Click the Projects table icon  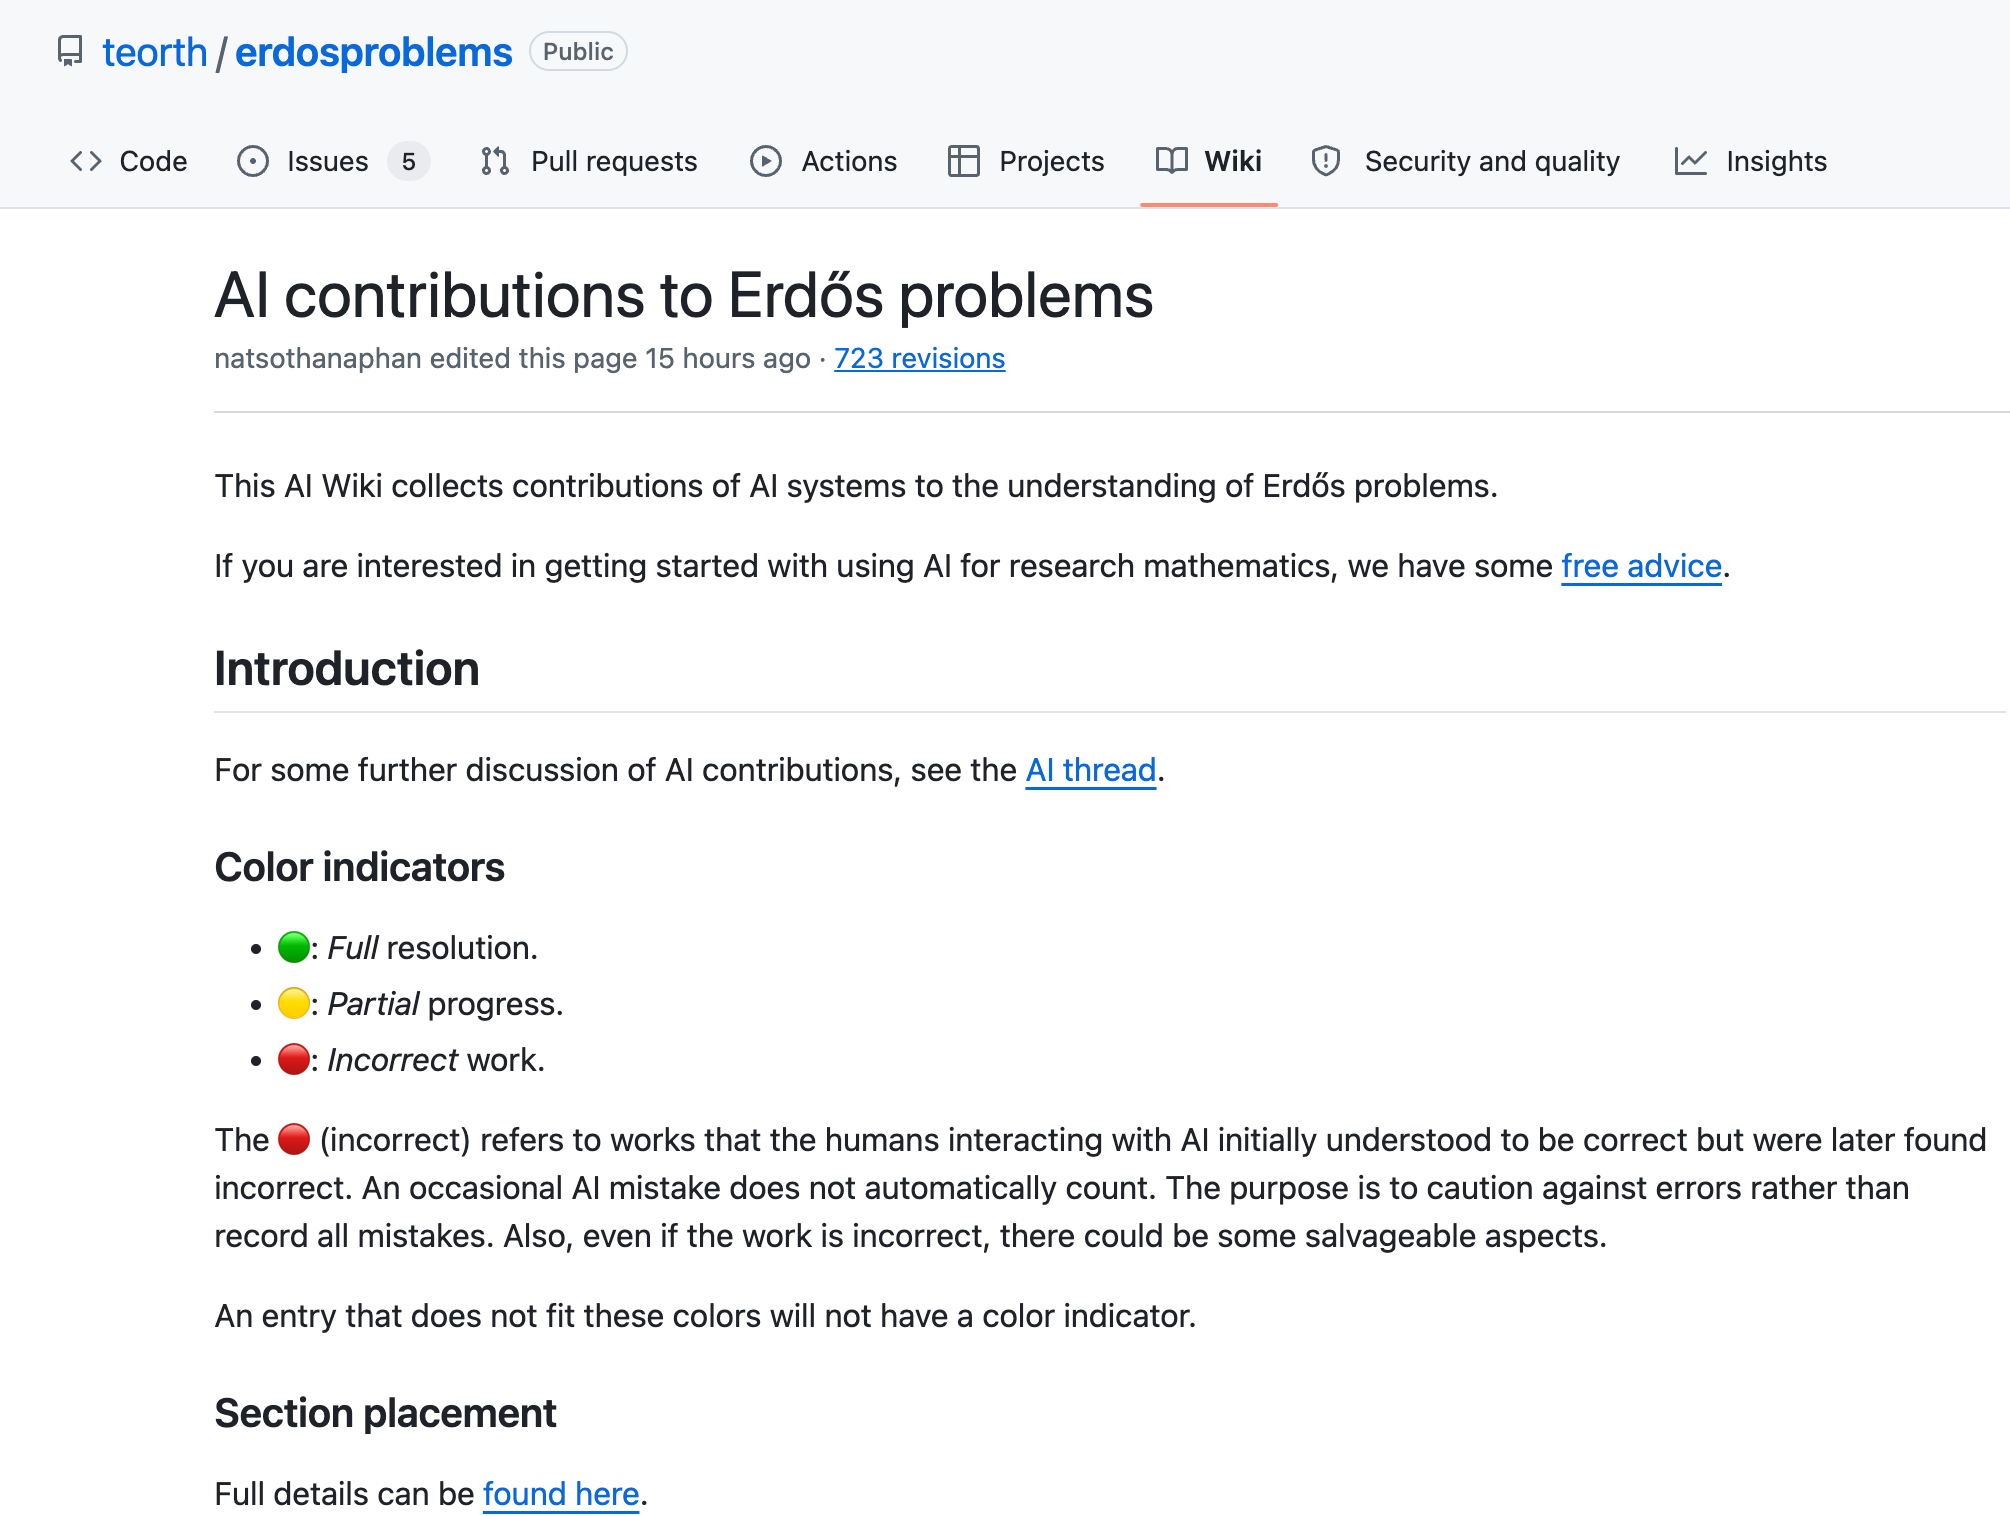point(963,161)
